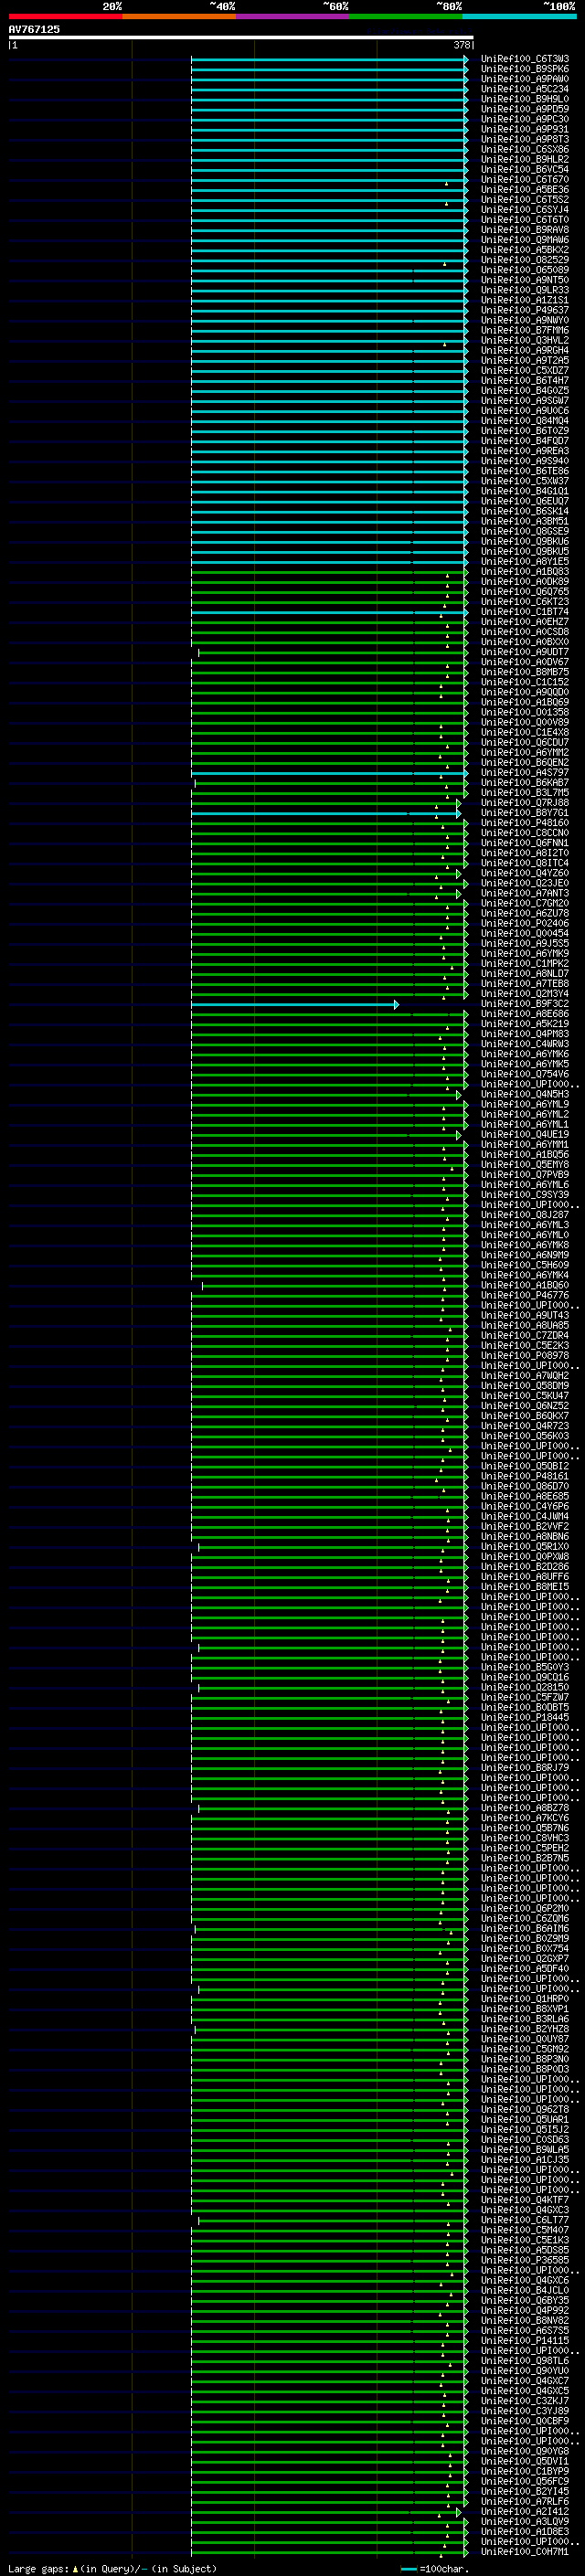The image size is (585, 2576).
Task: Select hit label UniRef100_C6T3W3
Action: pyautogui.click(x=525, y=59)
